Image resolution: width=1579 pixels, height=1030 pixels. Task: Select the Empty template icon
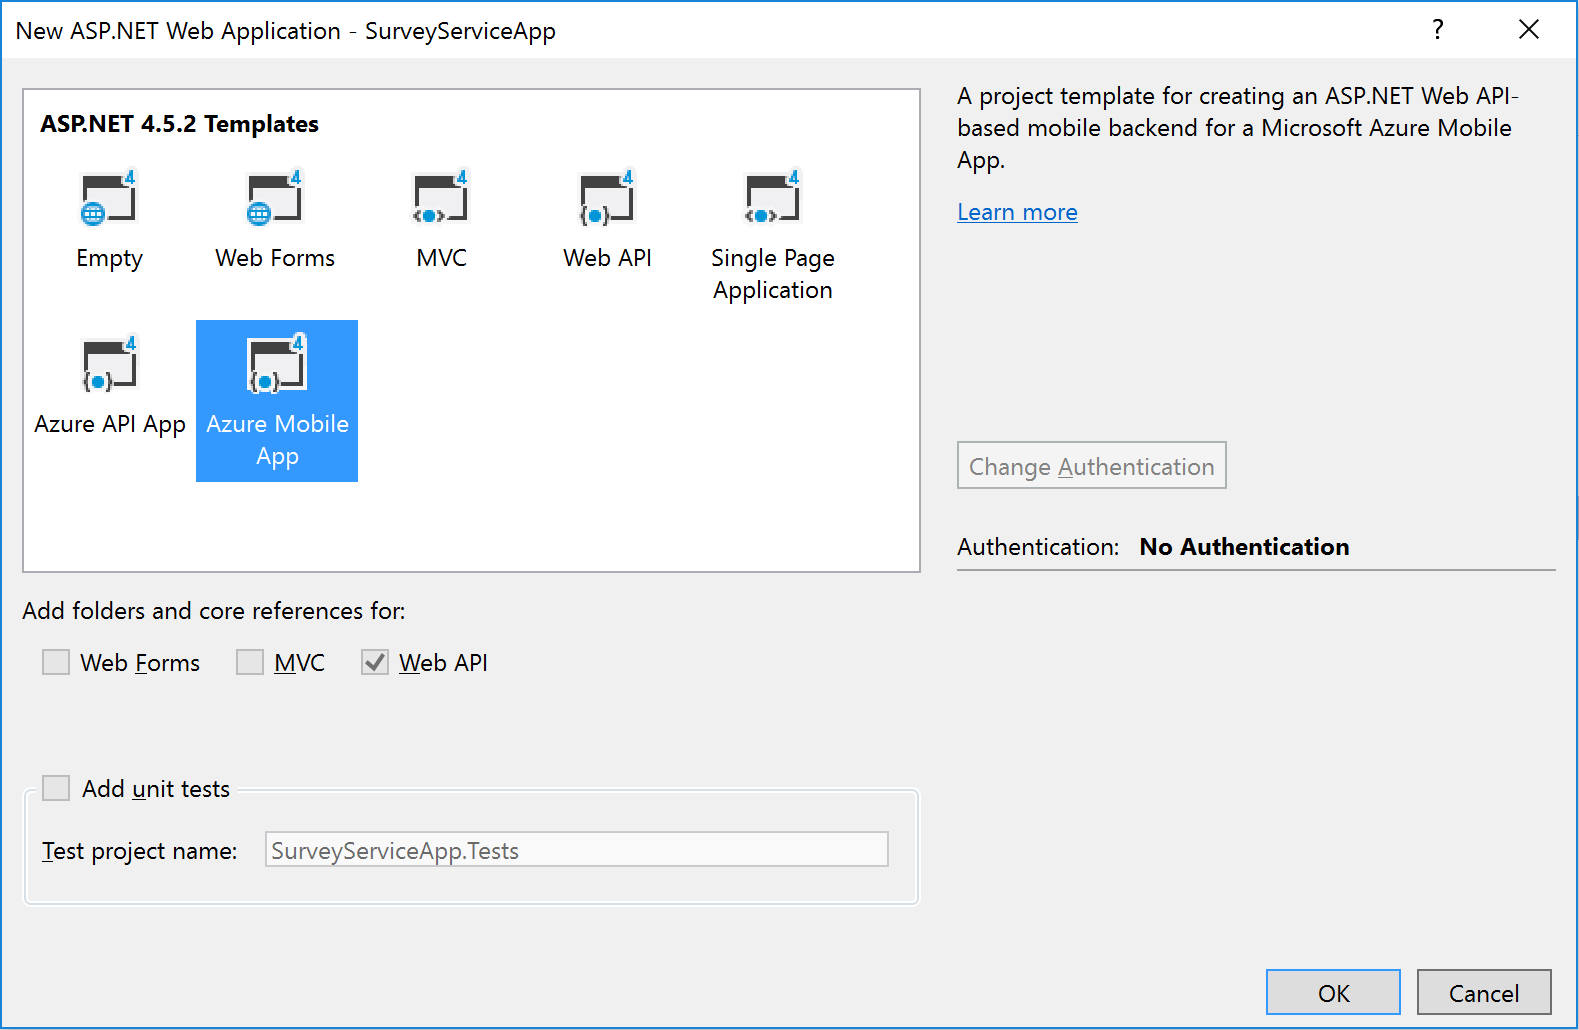108,198
